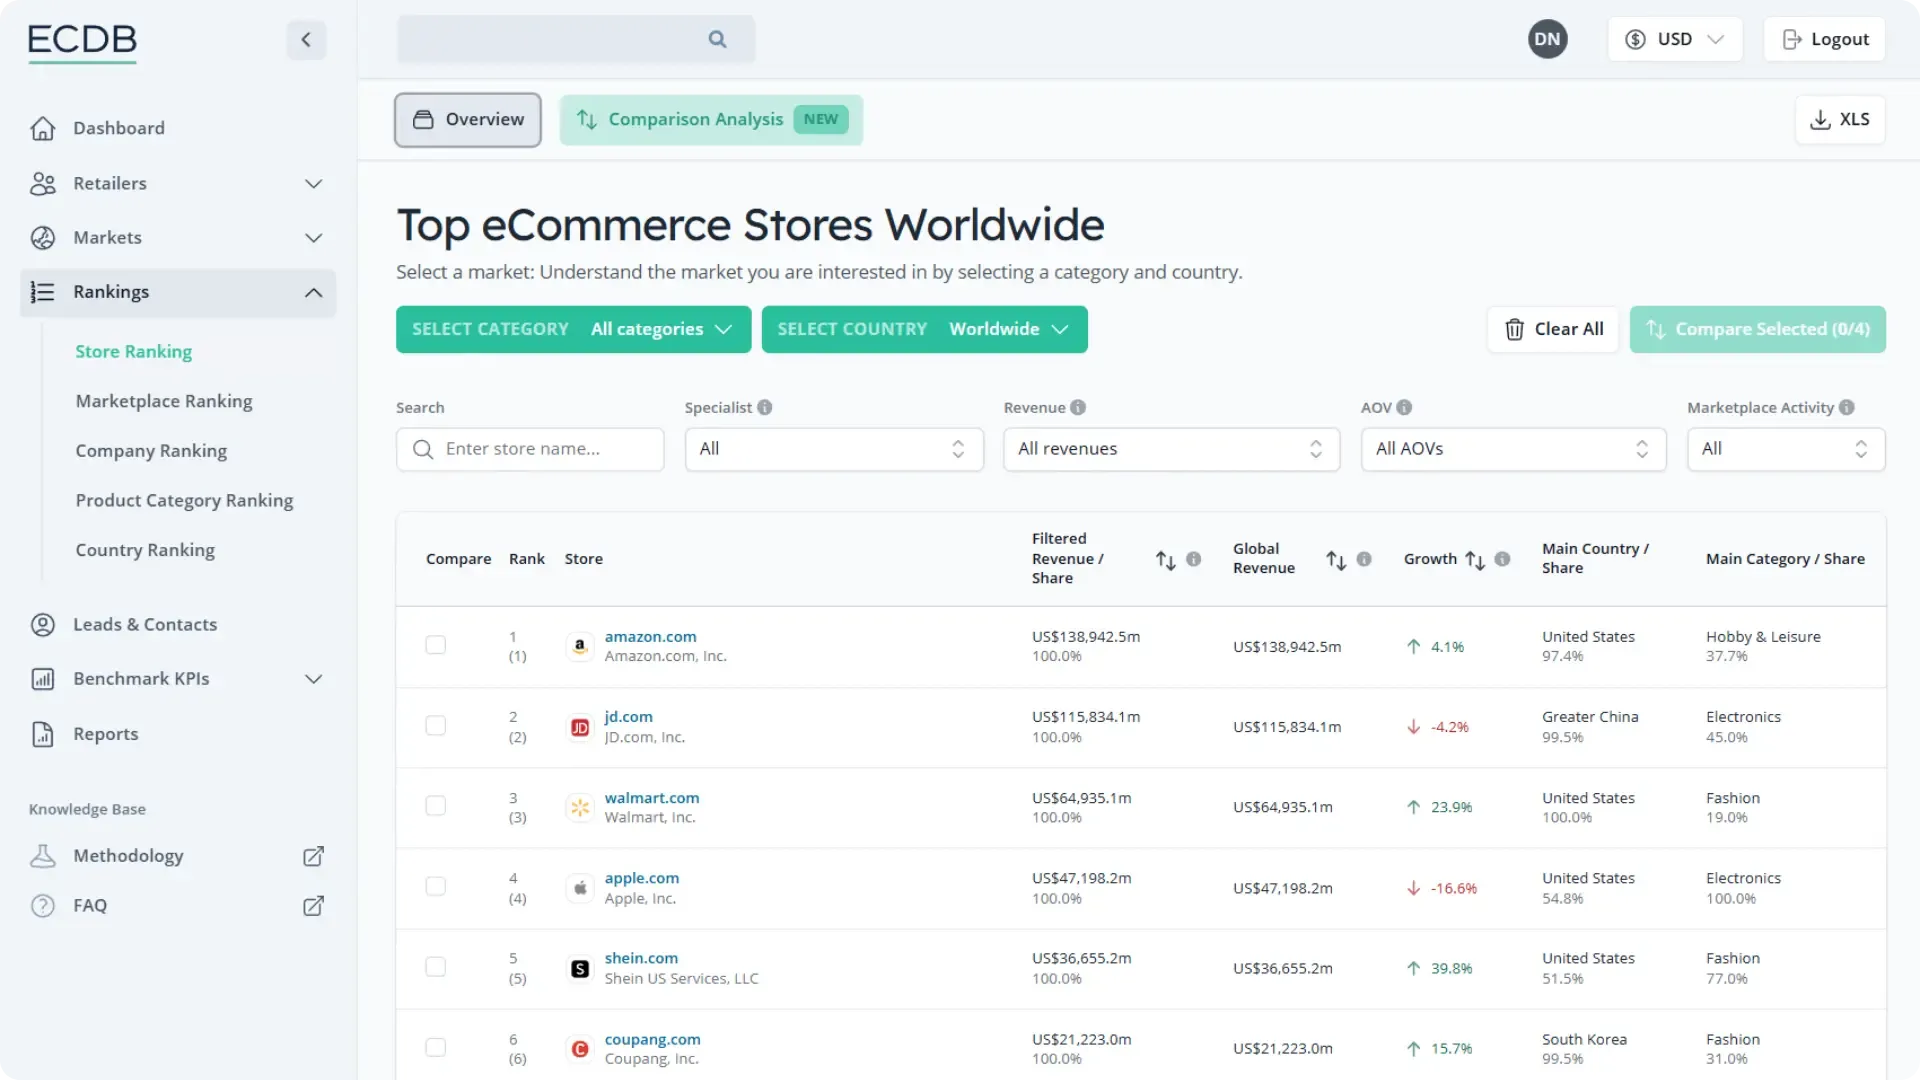Open Select Category dropdown

click(573, 329)
